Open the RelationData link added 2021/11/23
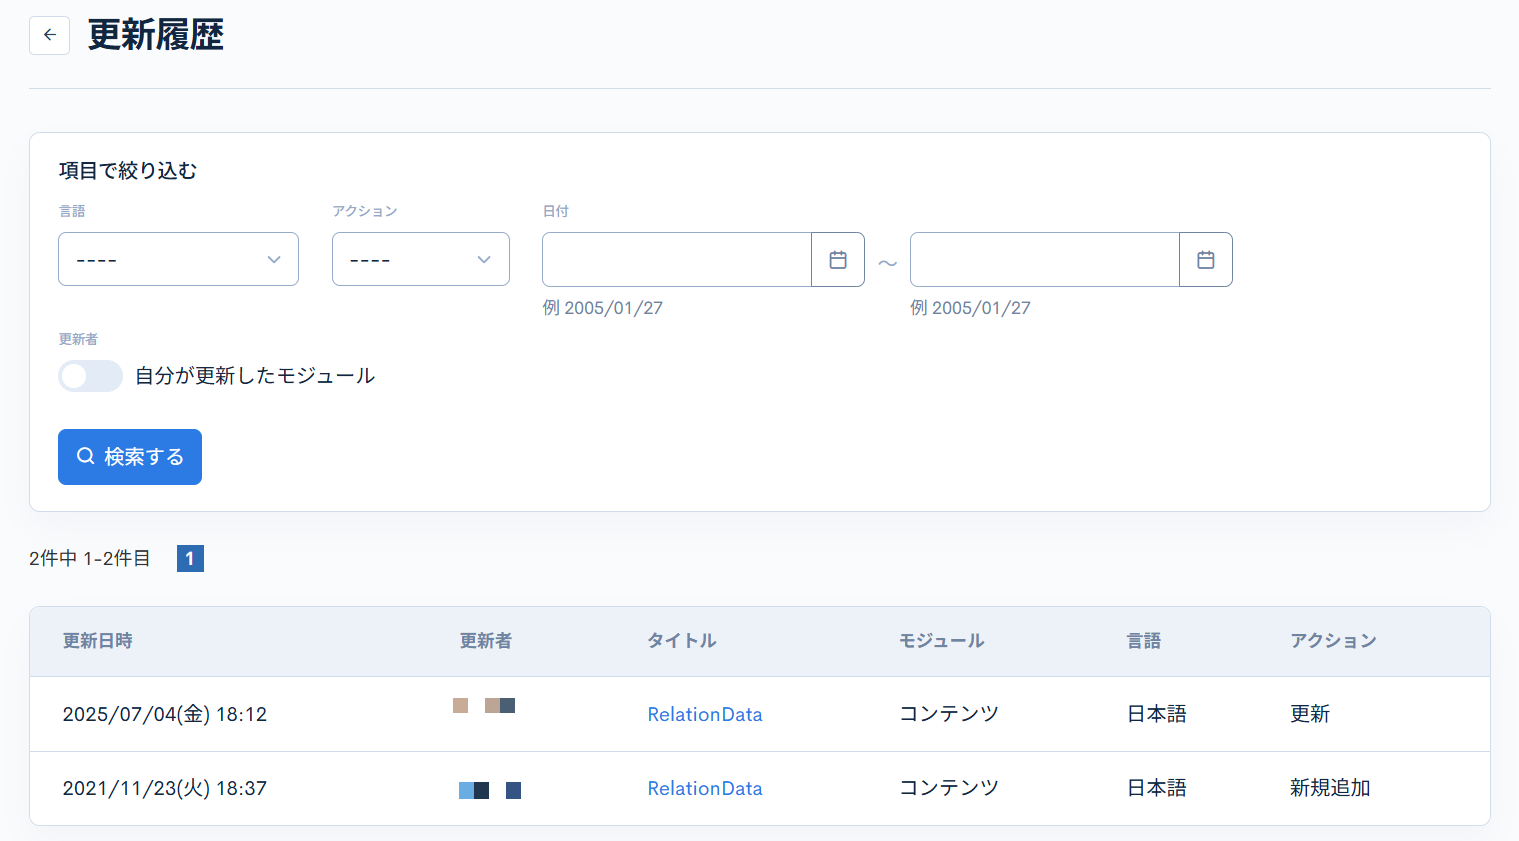This screenshot has height=841, width=1519. [x=705, y=788]
